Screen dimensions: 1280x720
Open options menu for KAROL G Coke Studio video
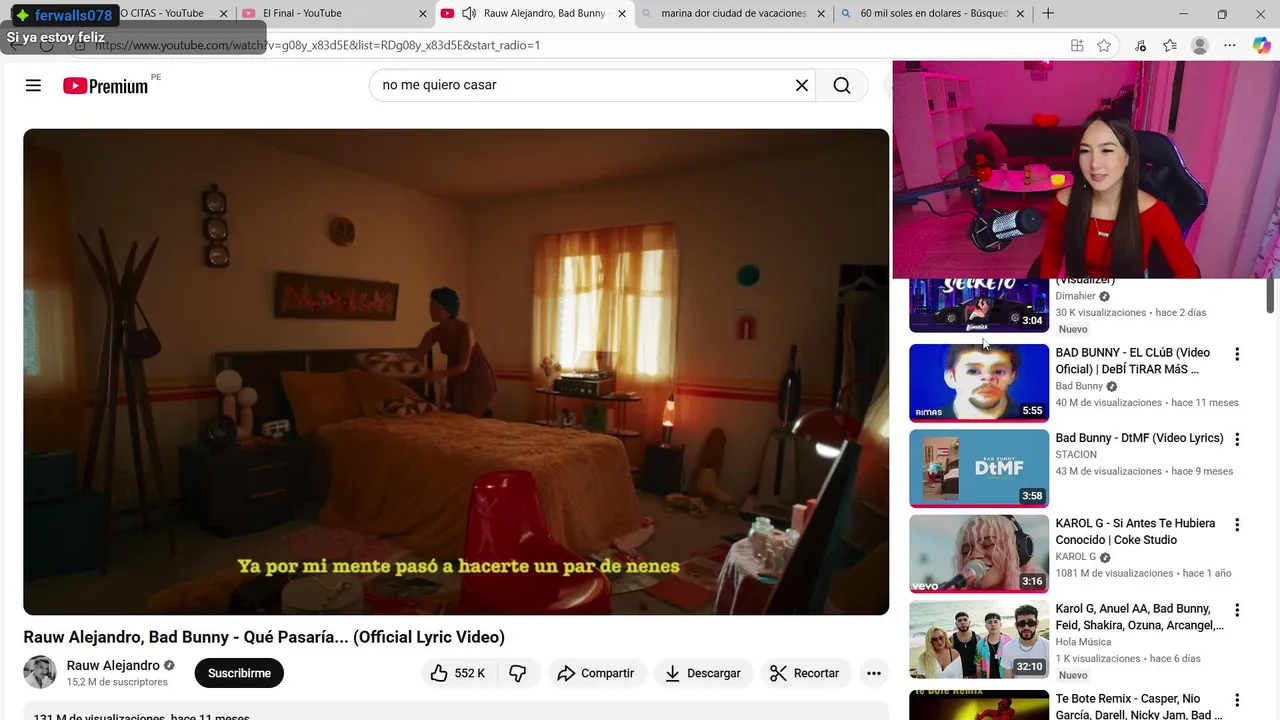point(1237,525)
